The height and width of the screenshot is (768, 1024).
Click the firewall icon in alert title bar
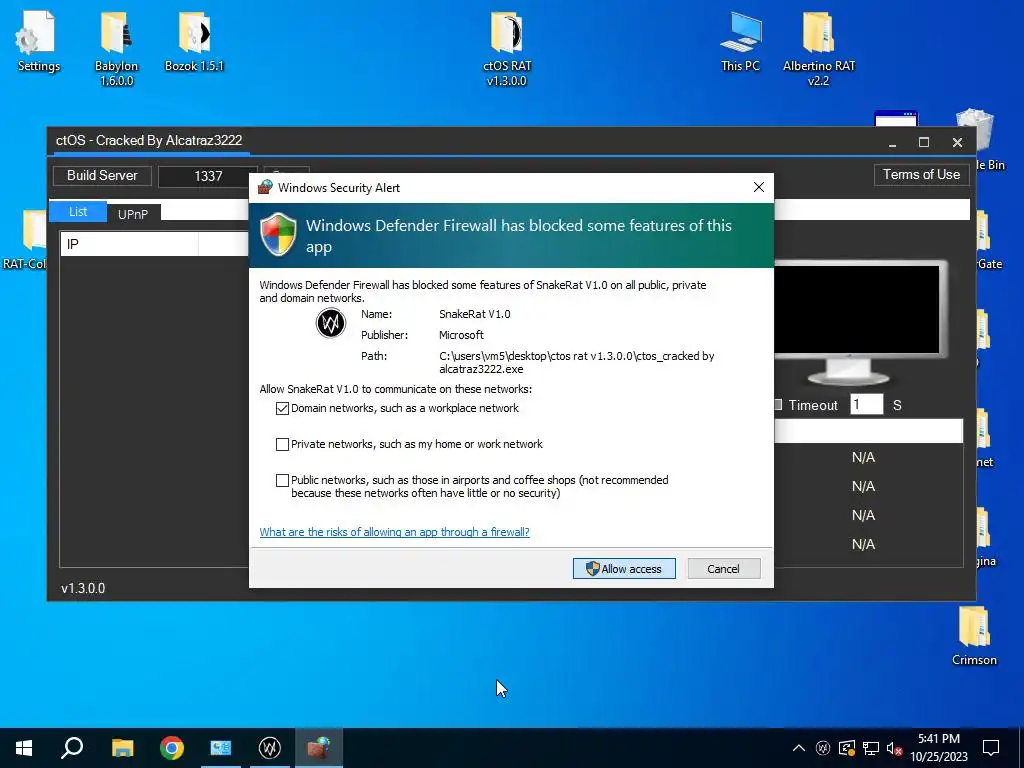pos(265,187)
